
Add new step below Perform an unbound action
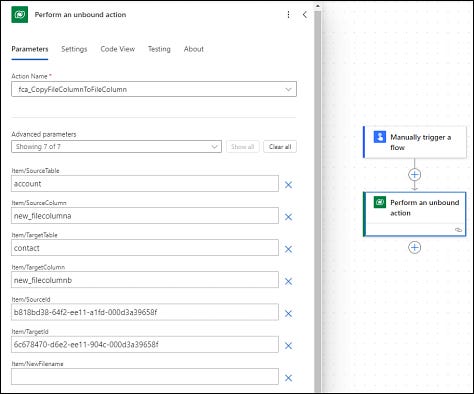point(414,247)
